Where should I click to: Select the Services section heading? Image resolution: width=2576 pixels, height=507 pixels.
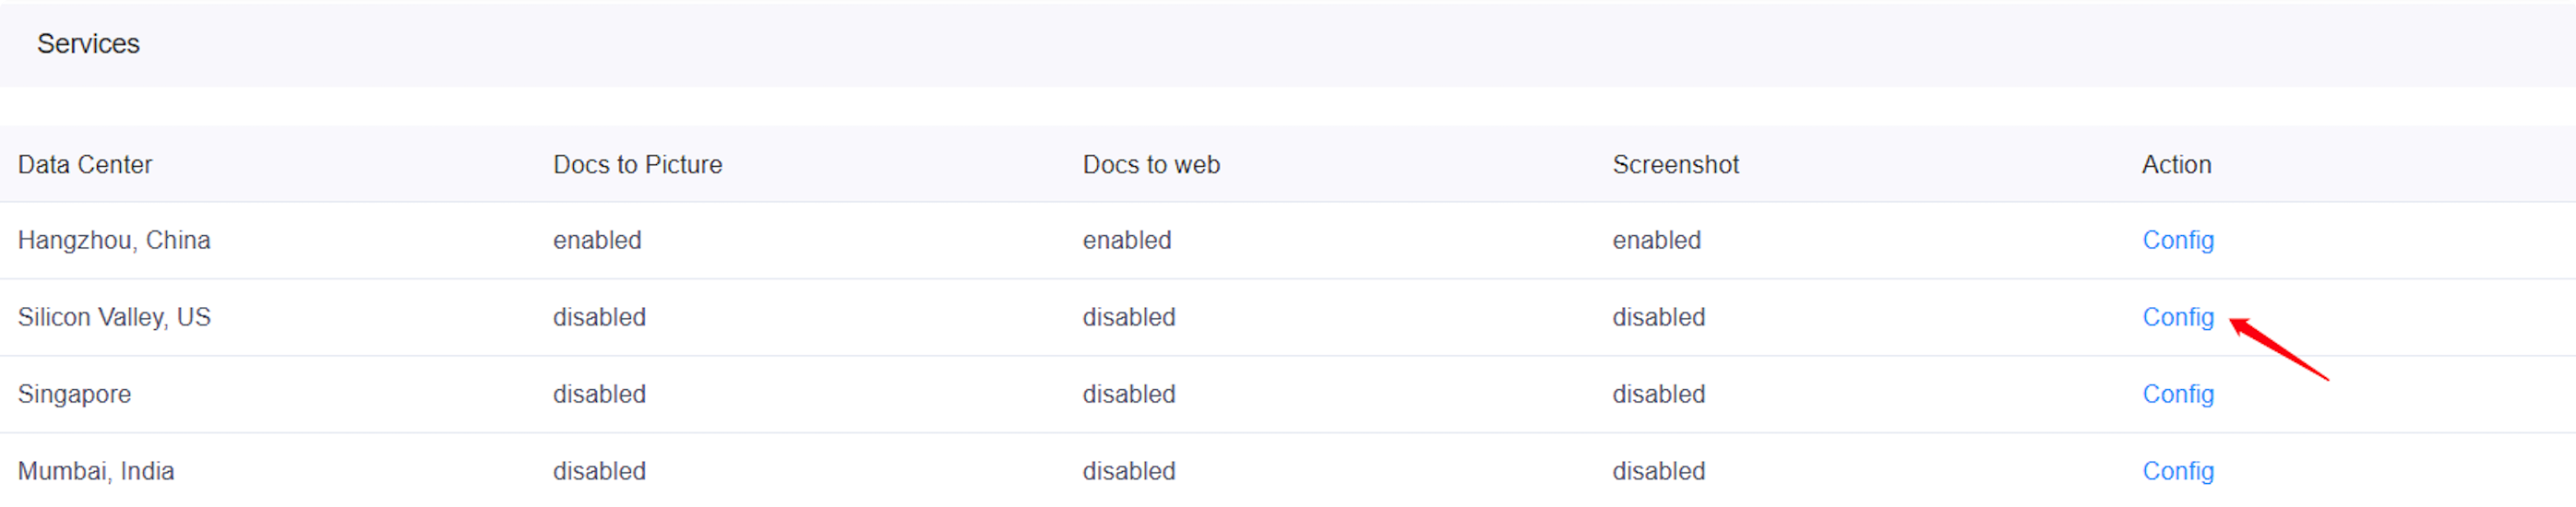[88, 44]
